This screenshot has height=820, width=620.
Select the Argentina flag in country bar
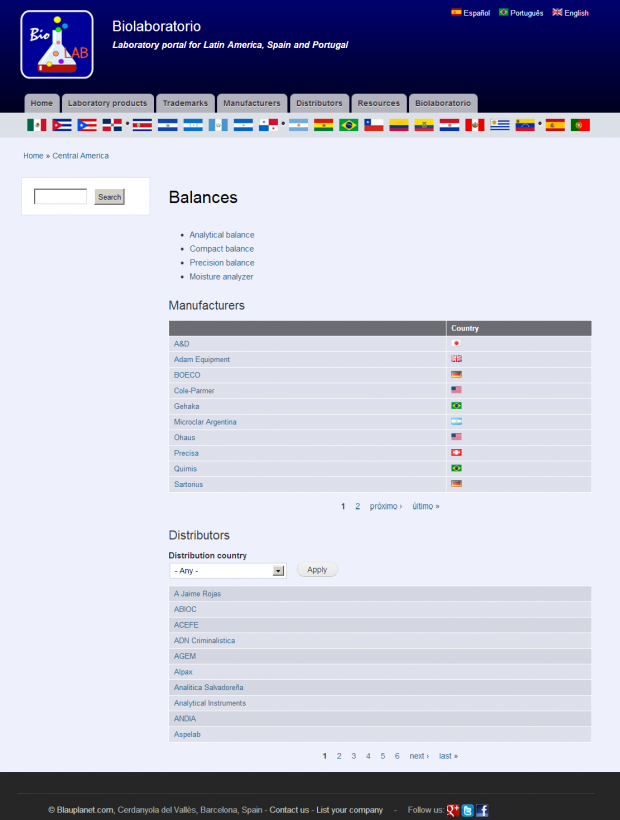(x=298, y=125)
